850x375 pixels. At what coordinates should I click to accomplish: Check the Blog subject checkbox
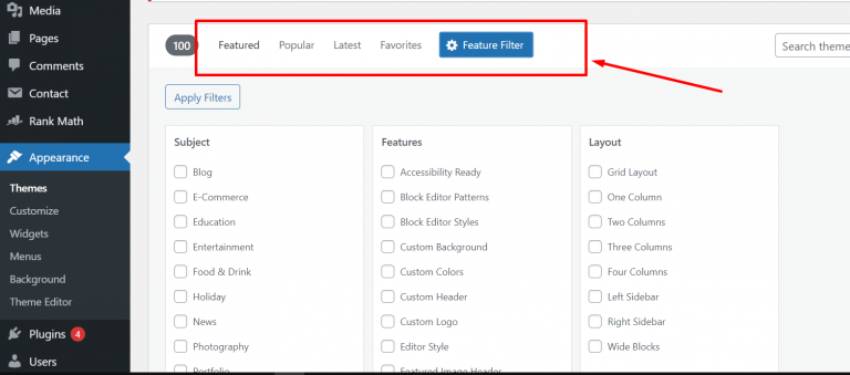coord(181,172)
